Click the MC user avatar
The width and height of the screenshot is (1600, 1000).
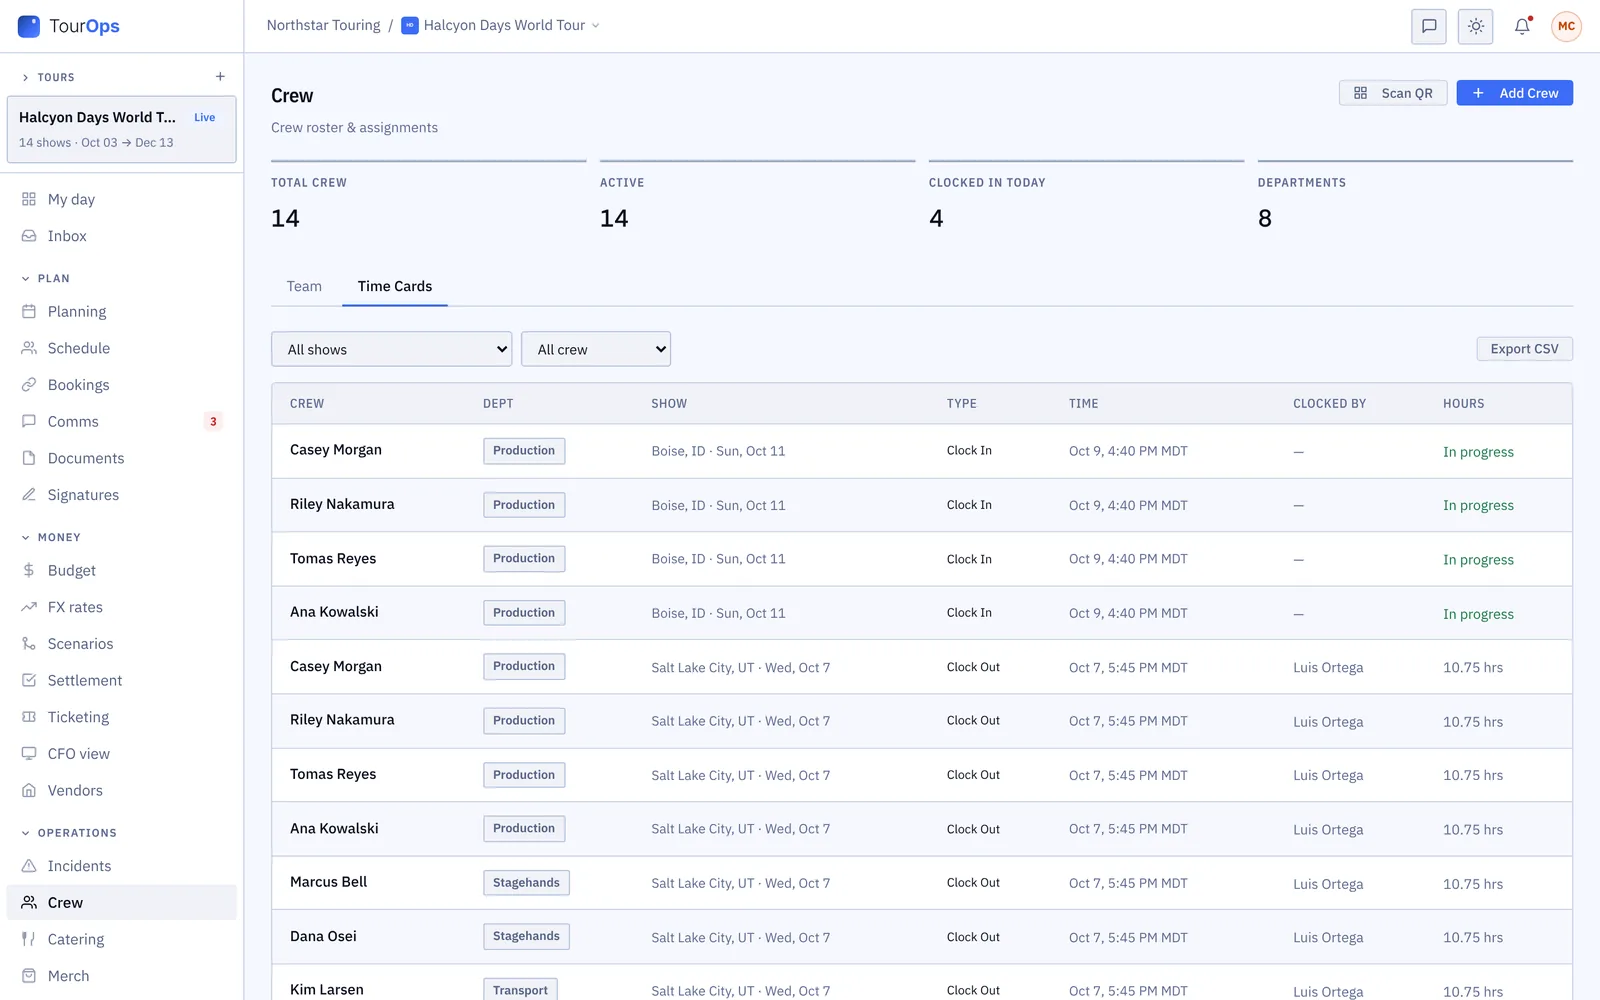[x=1566, y=27]
